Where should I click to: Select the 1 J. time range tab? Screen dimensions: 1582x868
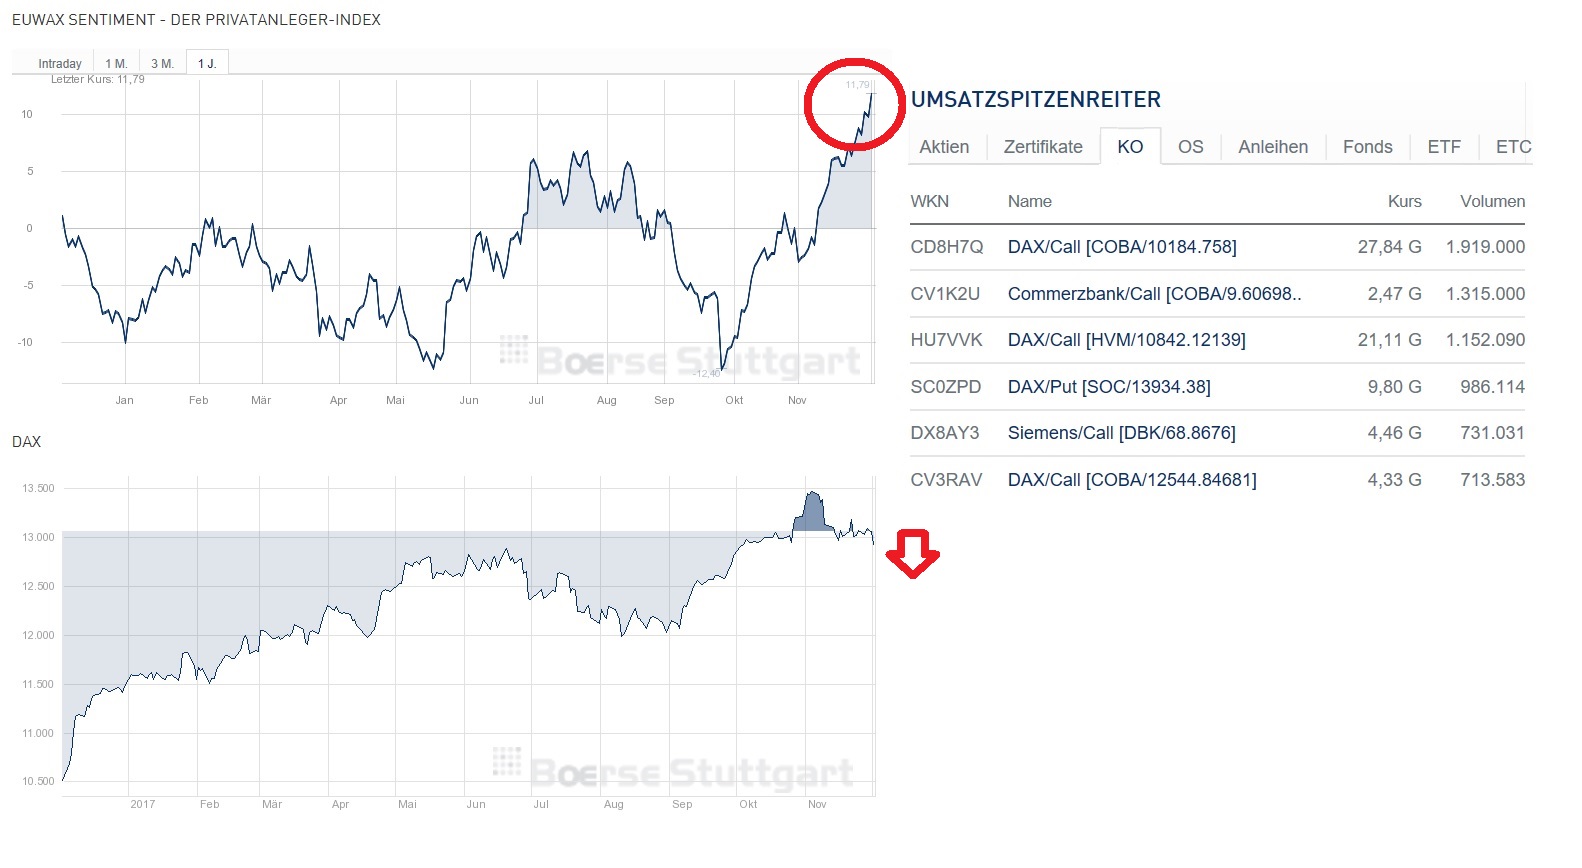tap(207, 64)
